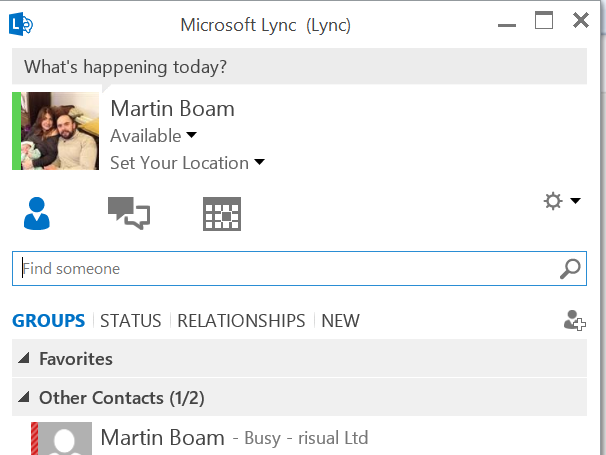Open the Conversations history icon

coord(129,214)
